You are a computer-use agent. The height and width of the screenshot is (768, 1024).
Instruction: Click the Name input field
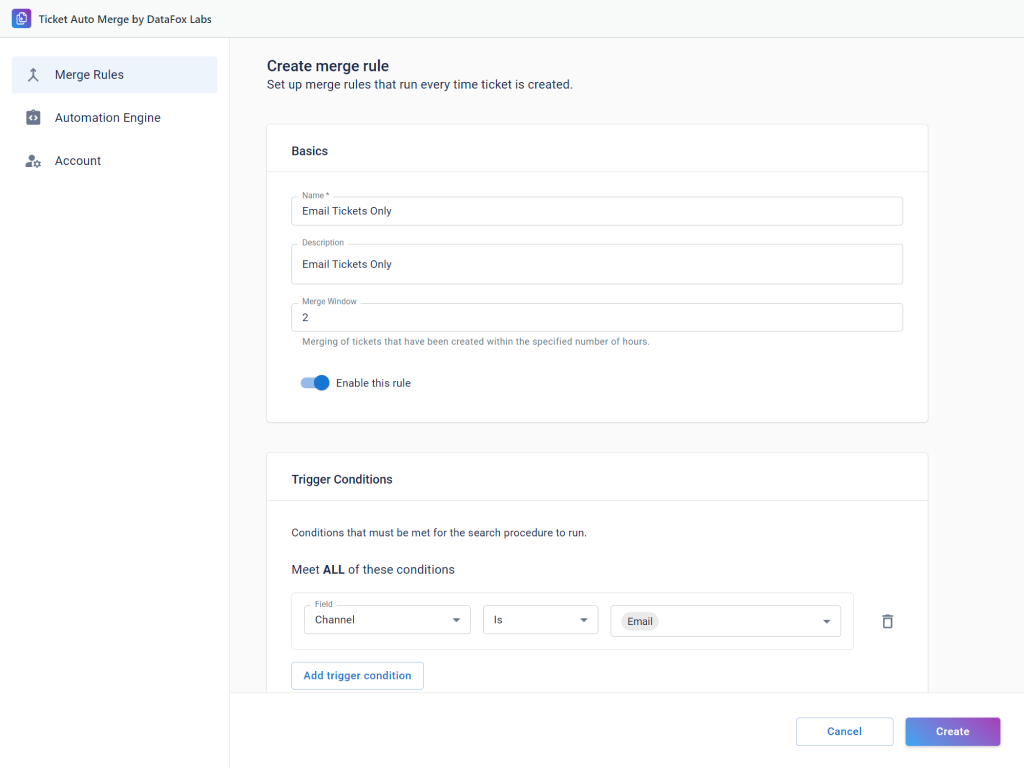point(596,211)
